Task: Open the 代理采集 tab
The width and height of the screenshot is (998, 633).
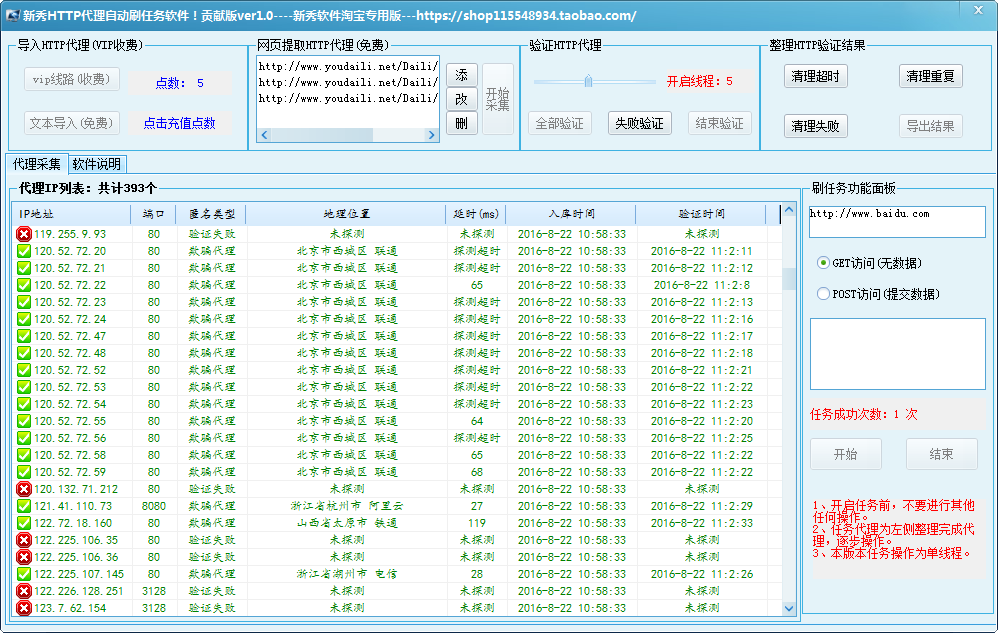Action: point(37,164)
